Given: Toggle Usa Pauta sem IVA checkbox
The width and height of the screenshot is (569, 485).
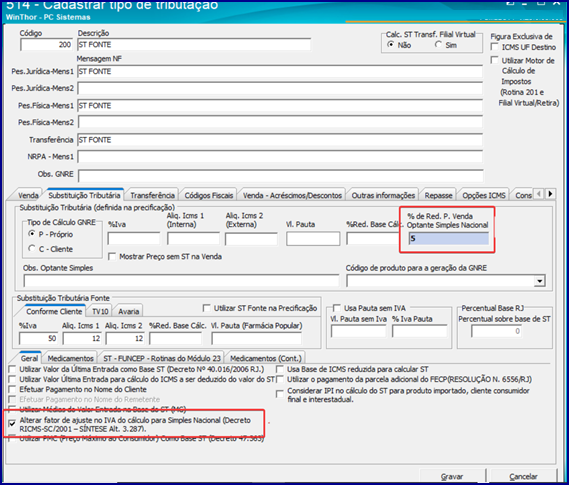Looking at the screenshot, I should pyautogui.click(x=336, y=308).
